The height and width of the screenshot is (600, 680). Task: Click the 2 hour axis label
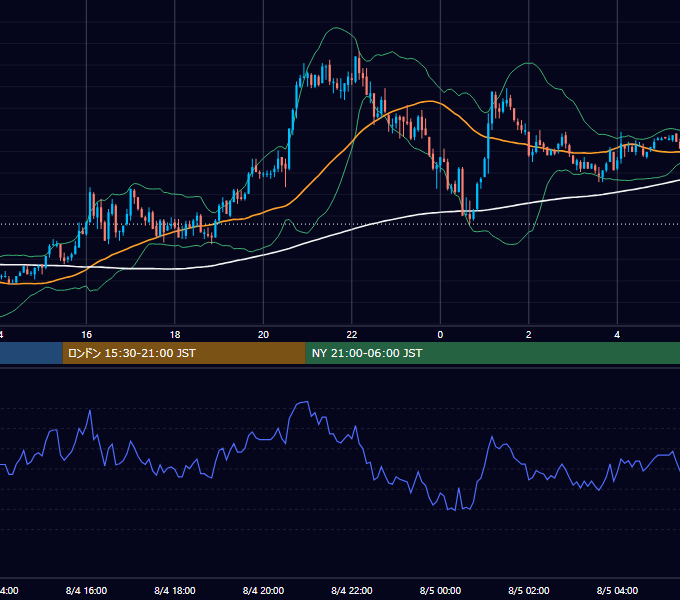pyautogui.click(x=529, y=335)
